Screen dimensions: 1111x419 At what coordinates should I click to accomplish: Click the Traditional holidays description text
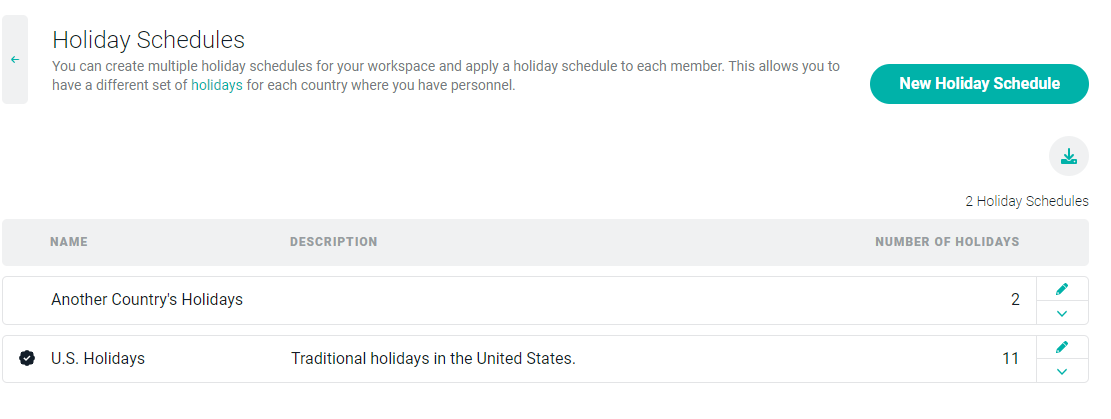coord(433,359)
